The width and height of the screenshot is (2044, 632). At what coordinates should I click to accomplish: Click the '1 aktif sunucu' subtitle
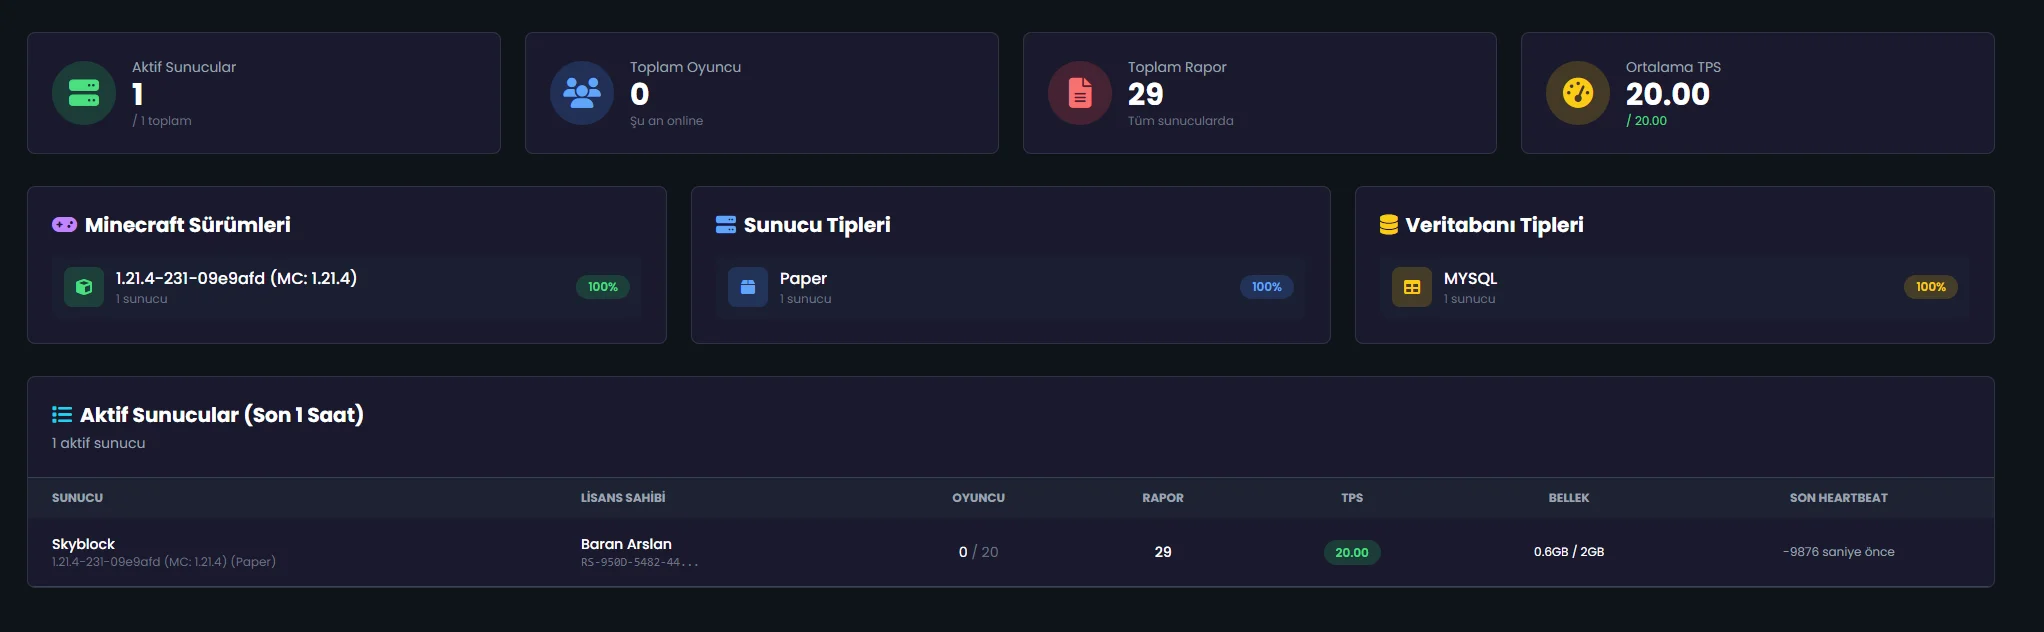pos(98,443)
